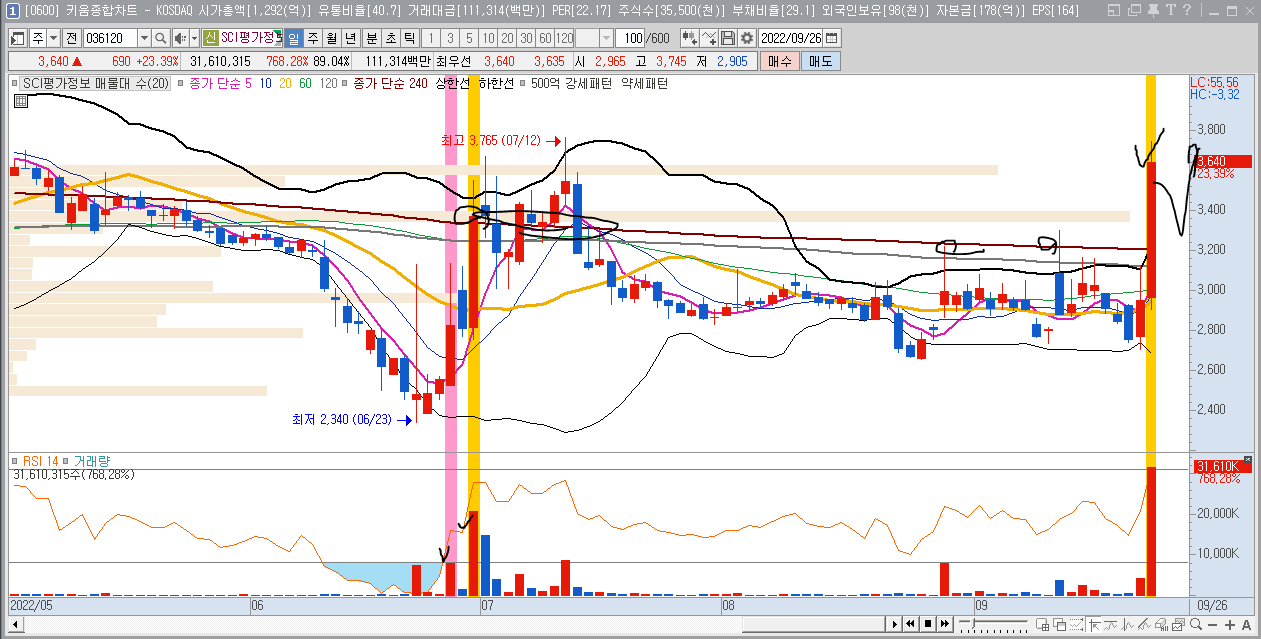The height and width of the screenshot is (639, 1261).
Task: Click the 10 interval button
Action: pyautogui.click(x=488, y=38)
